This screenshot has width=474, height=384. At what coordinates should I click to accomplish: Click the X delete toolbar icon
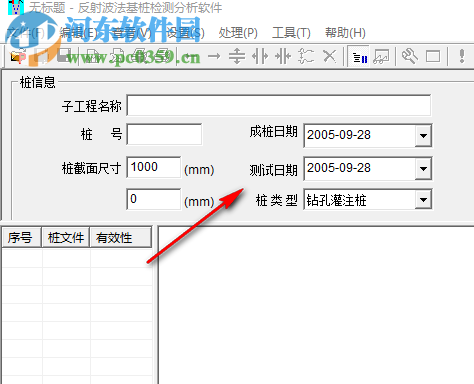329,56
